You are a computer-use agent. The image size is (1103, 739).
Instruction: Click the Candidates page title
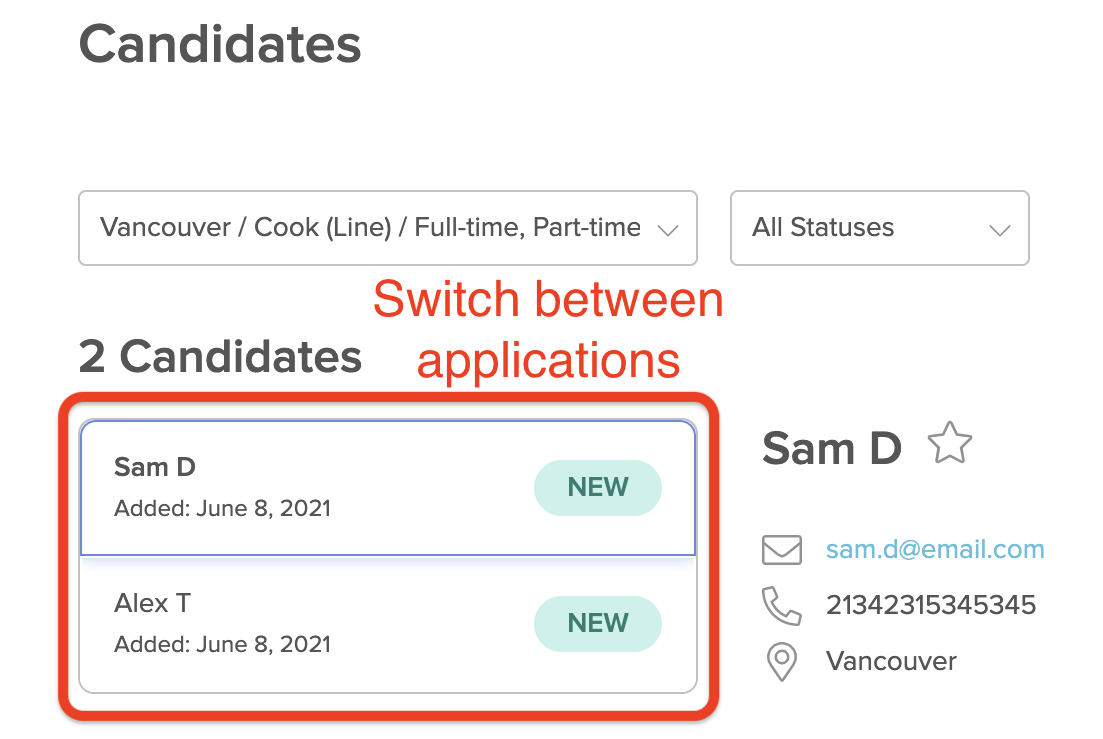[220, 44]
